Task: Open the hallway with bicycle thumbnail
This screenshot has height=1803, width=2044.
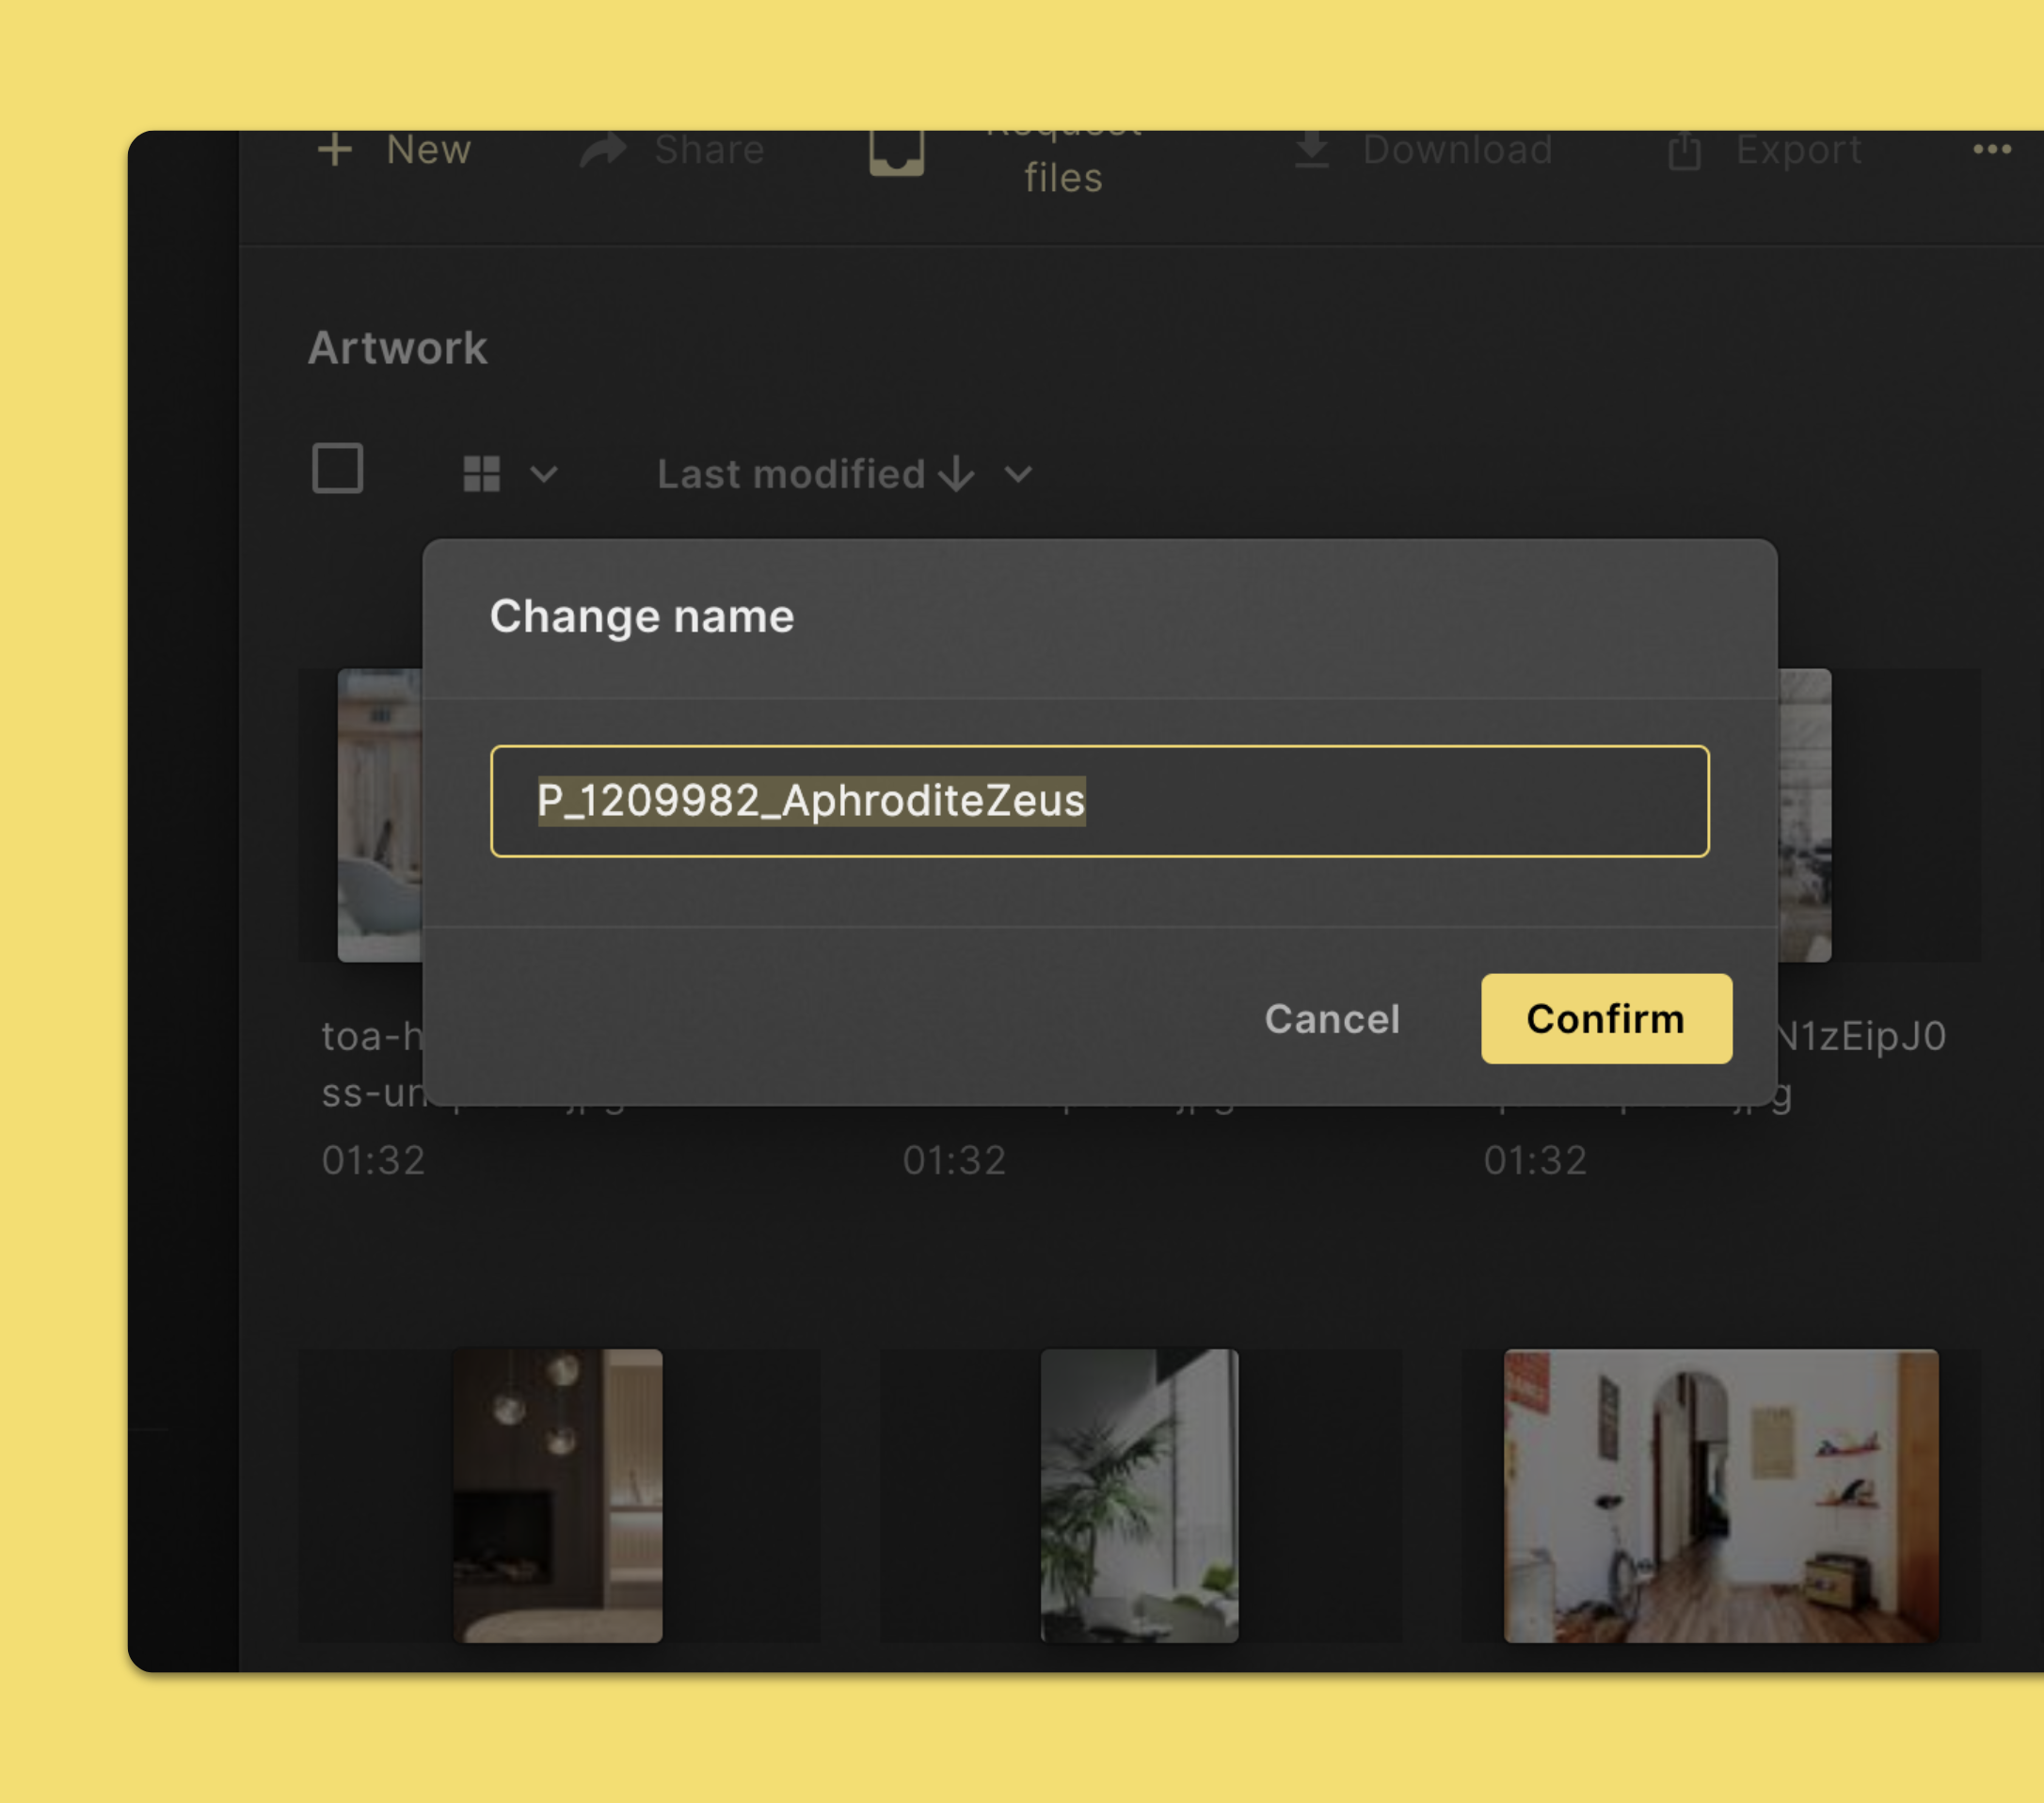Action: [1720, 1495]
